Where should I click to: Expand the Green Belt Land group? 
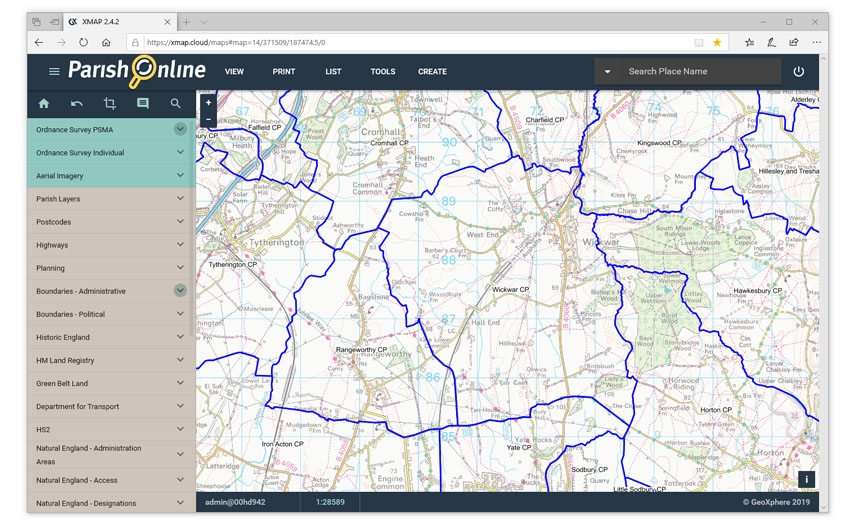click(x=180, y=383)
